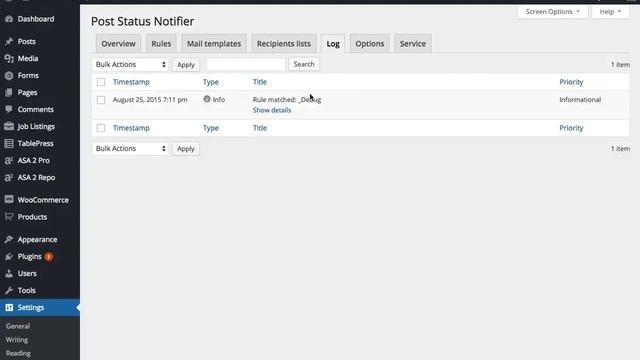Screen dimensions: 640x360
Task: Click the Job Listings briefcase icon
Action: [x=9, y=127]
